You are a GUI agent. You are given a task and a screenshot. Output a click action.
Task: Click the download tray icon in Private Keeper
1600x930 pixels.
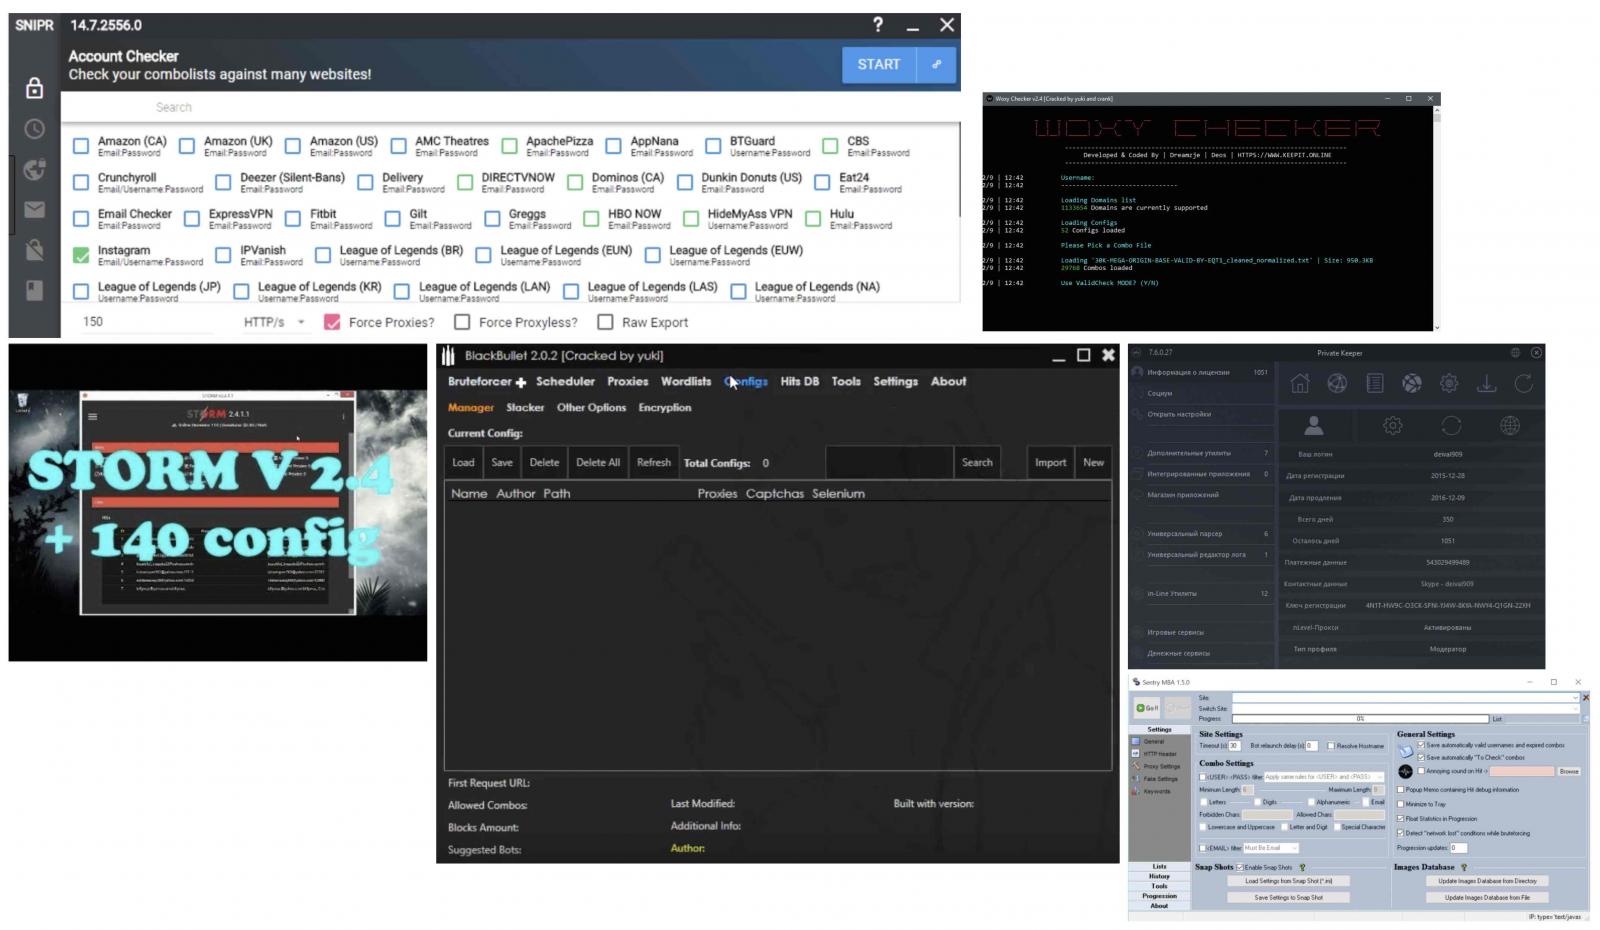coord(1487,383)
